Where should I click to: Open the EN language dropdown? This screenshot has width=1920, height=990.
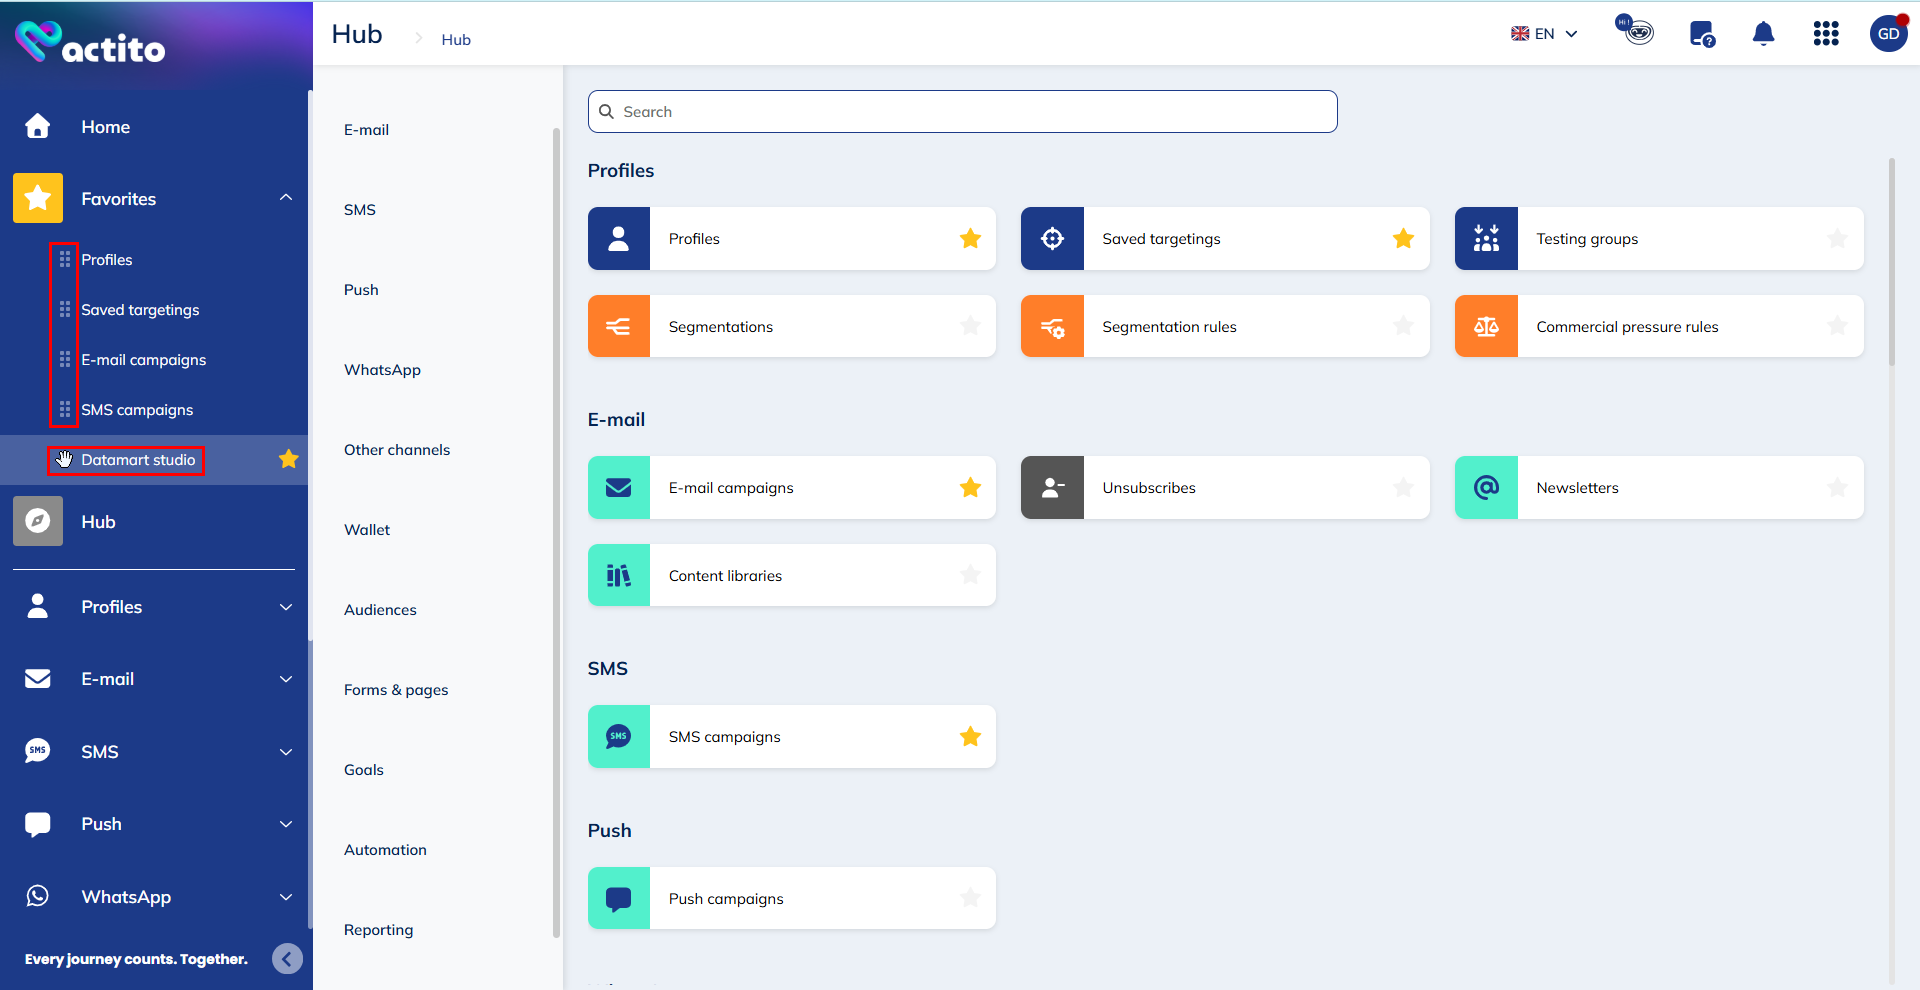click(x=1544, y=33)
